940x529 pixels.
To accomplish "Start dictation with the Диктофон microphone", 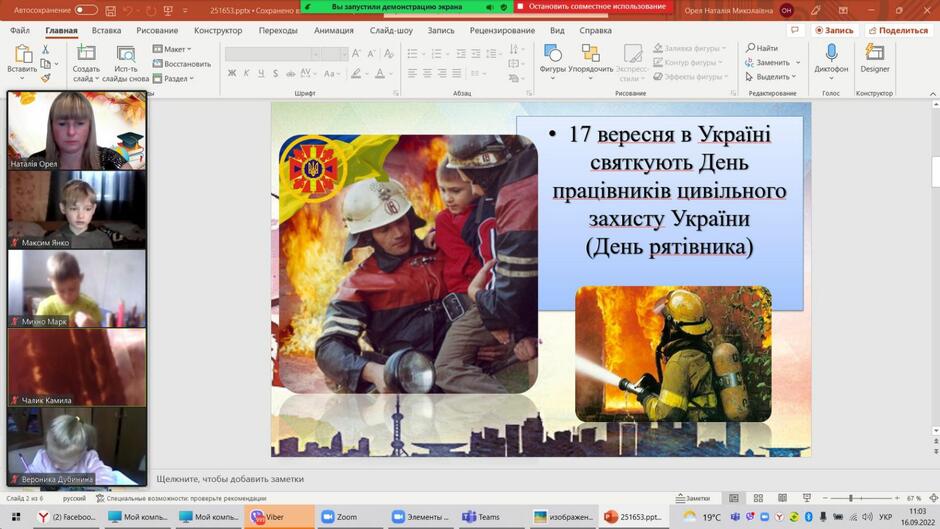I will [x=831, y=62].
